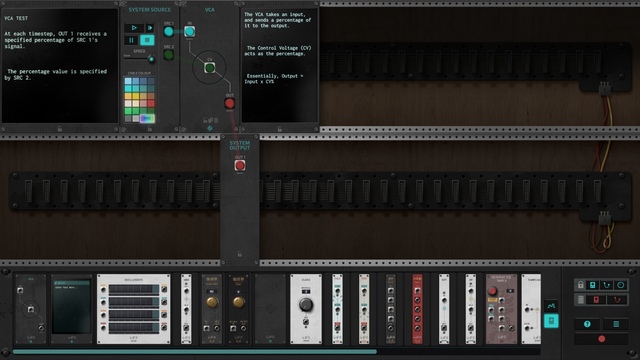Switch to the waveform view tab
The height and width of the screenshot is (360, 640).
(551, 305)
